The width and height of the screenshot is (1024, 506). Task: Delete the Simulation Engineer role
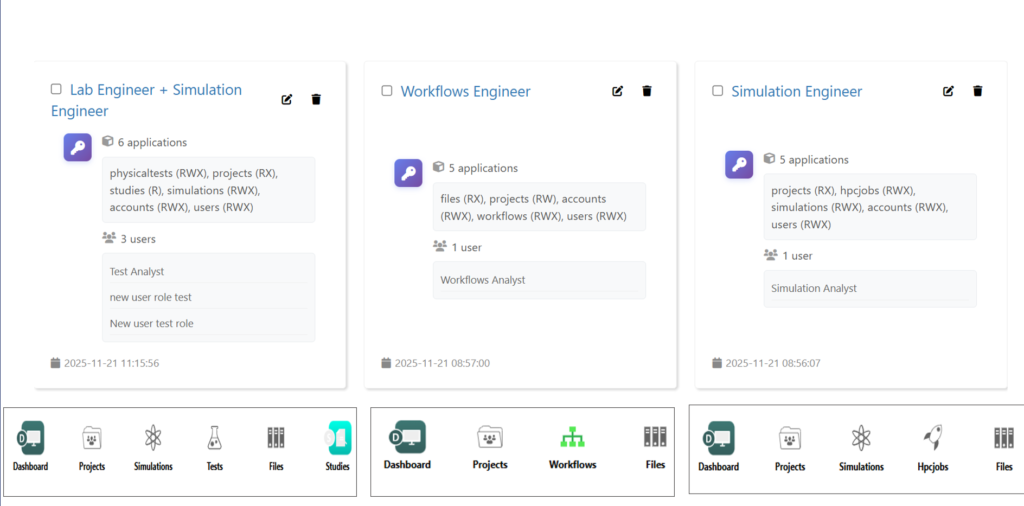coord(978,91)
